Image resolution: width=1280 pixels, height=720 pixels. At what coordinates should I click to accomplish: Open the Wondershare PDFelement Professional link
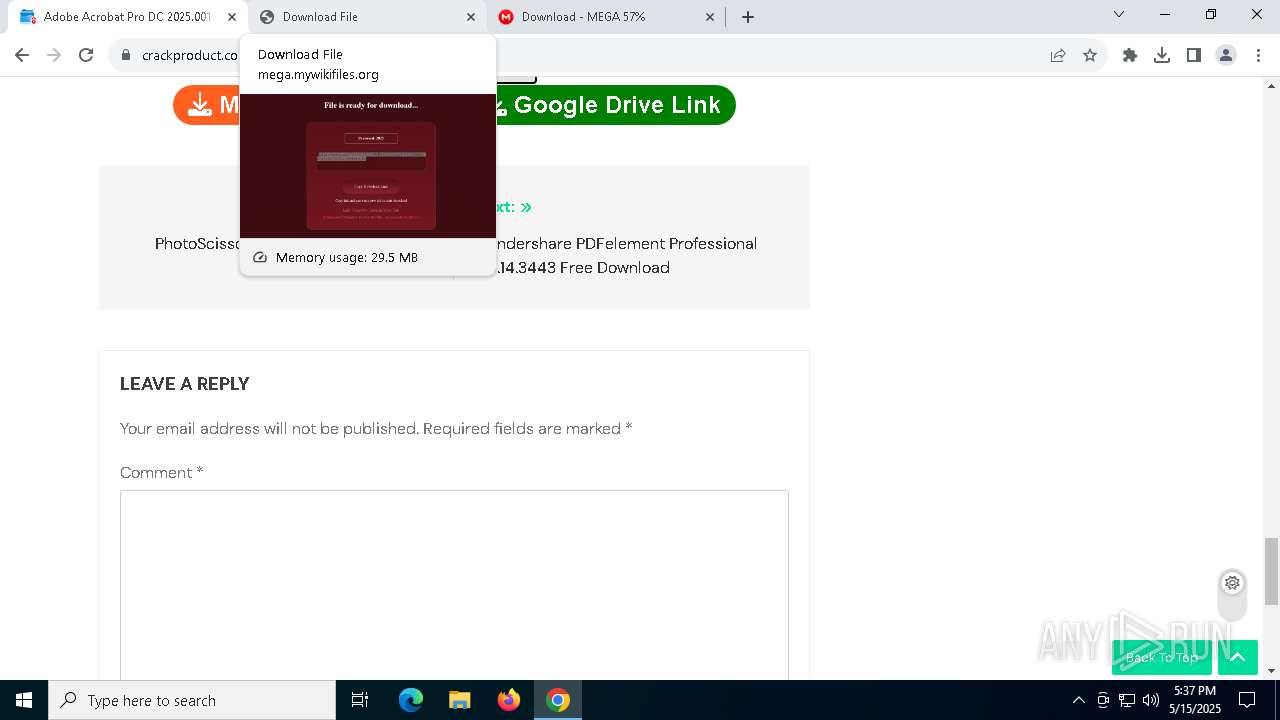626,255
